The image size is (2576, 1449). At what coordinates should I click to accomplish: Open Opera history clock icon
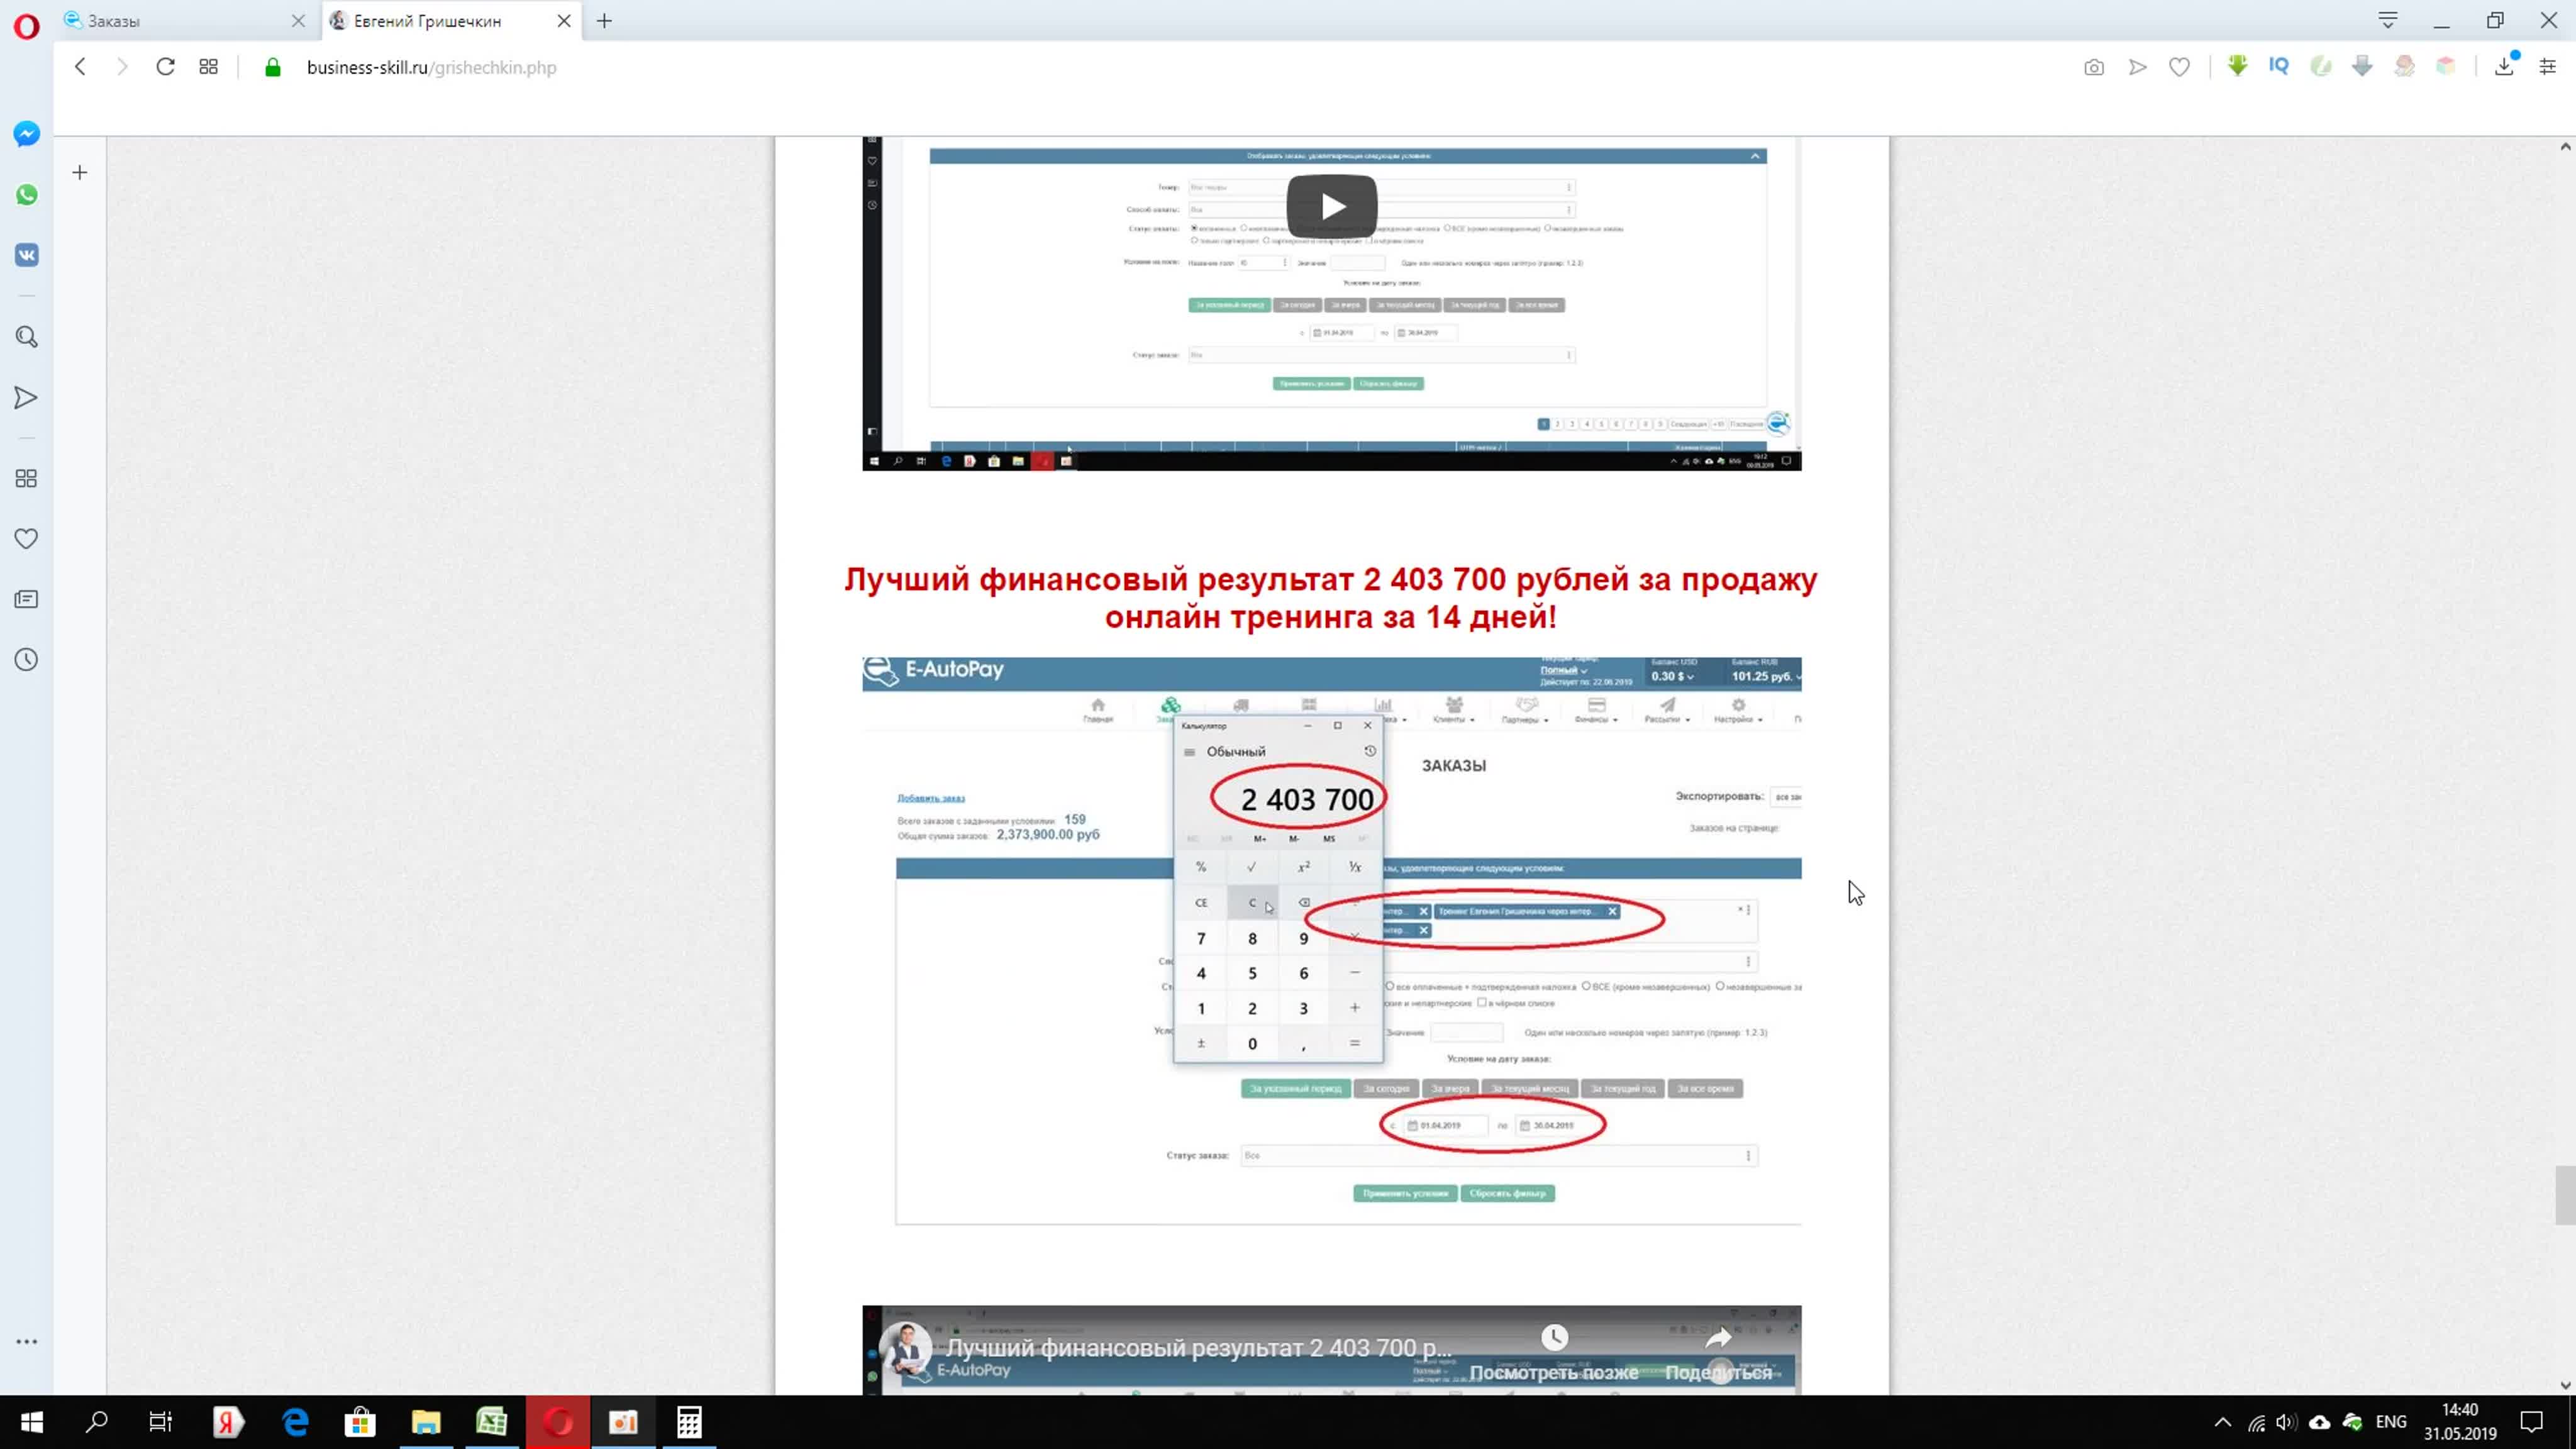[x=27, y=660]
